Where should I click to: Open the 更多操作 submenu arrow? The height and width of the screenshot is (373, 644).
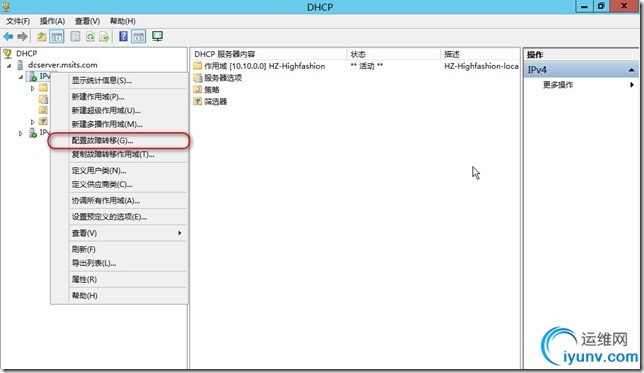point(632,85)
